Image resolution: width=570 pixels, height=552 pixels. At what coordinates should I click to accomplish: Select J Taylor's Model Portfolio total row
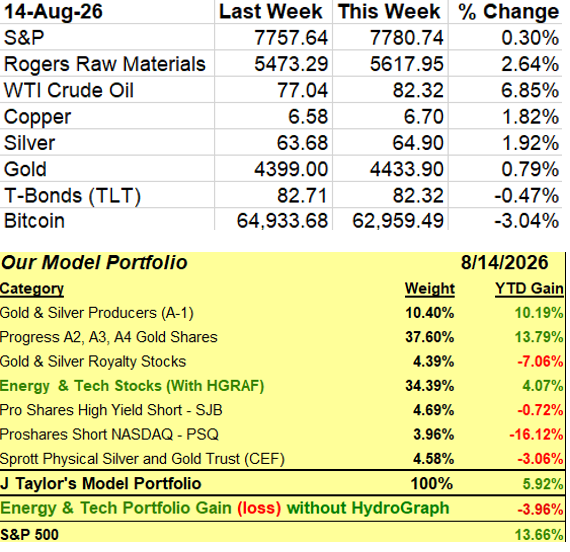pyautogui.click(x=282, y=483)
